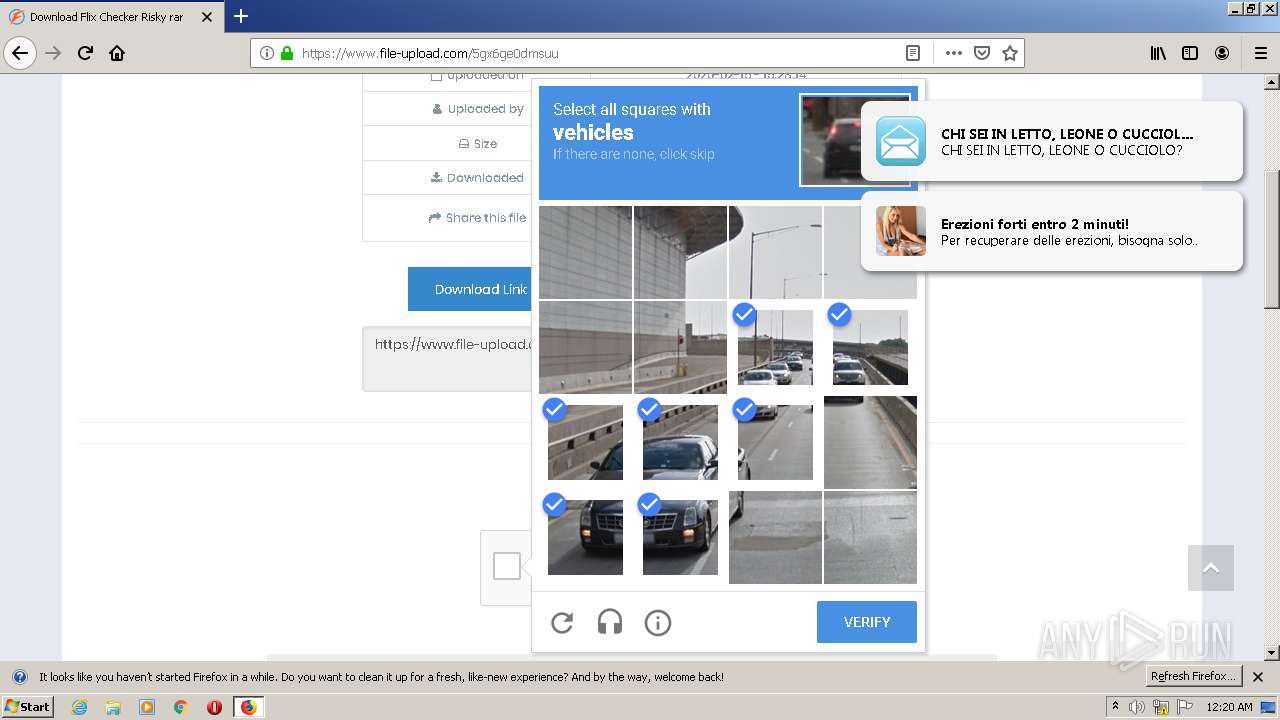The image size is (1280, 720).
Task: Get a new captcha challenge
Action: coord(562,623)
